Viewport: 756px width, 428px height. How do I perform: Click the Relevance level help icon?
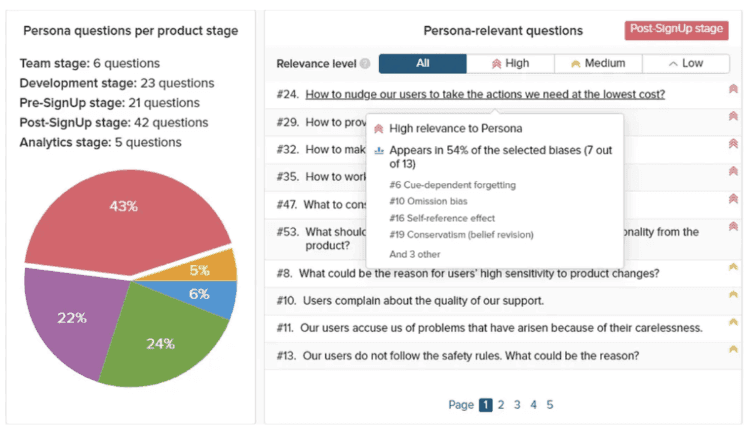point(365,64)
